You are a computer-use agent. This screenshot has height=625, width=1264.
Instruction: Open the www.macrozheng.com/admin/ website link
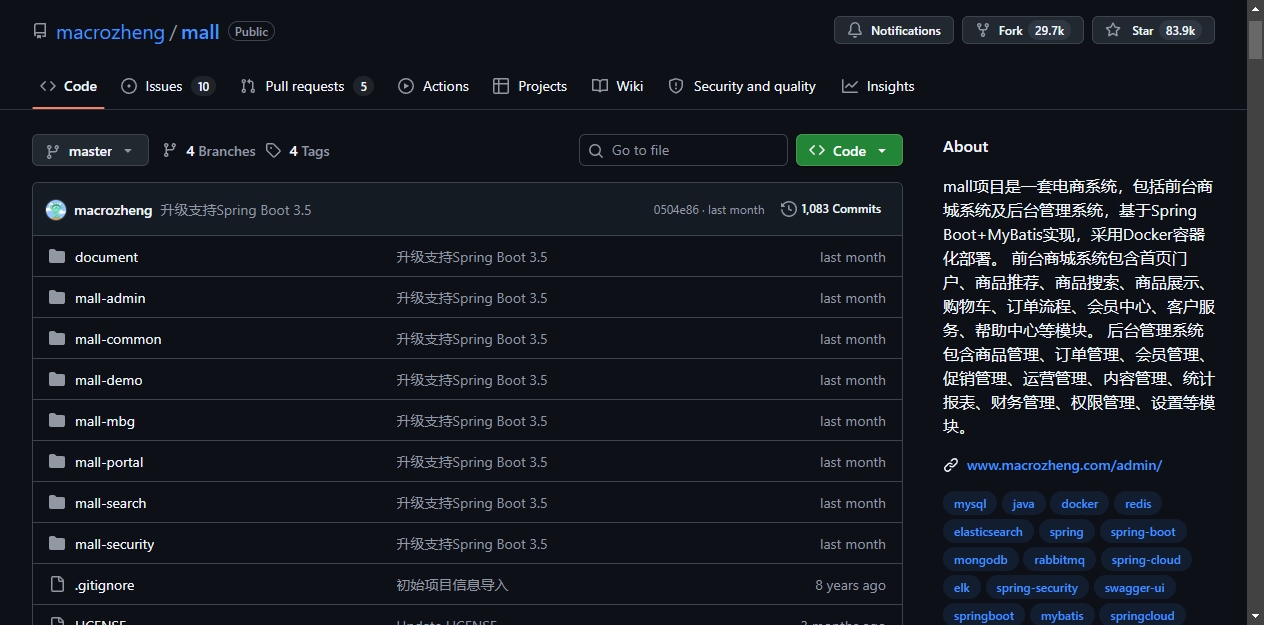(1064, 465)
